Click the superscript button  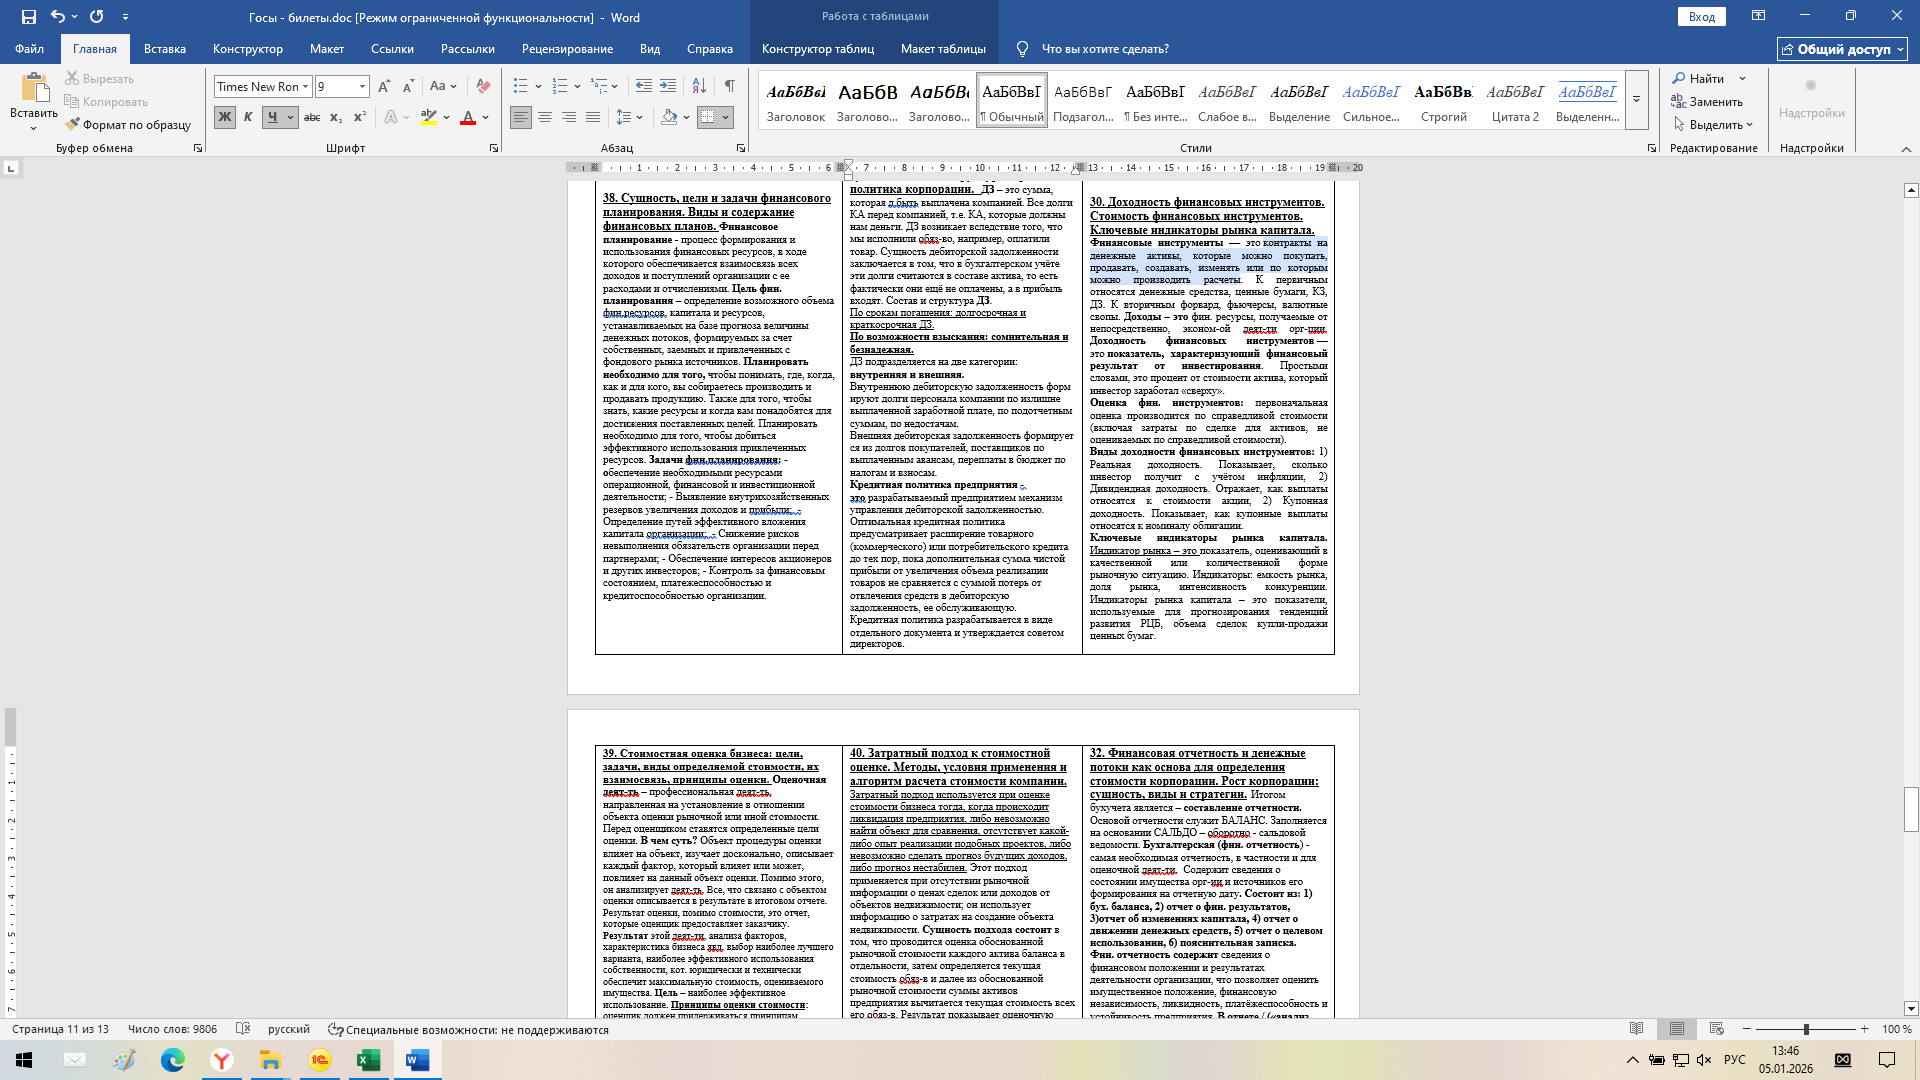point(360,118)
